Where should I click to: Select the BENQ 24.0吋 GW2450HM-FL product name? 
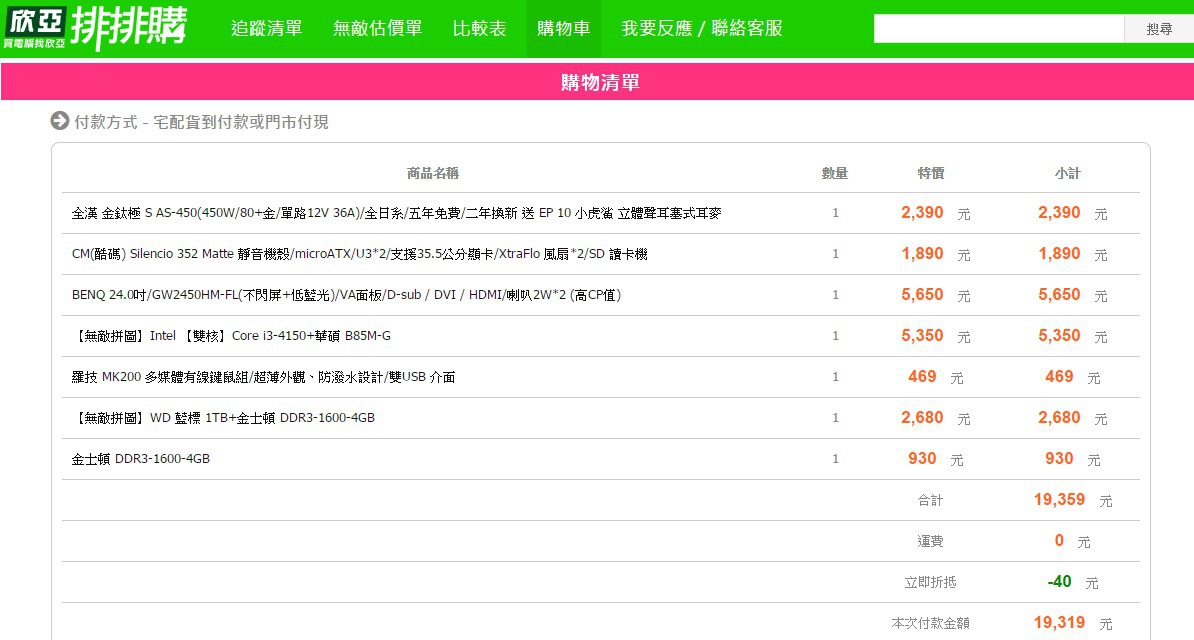tap(346, 295)
